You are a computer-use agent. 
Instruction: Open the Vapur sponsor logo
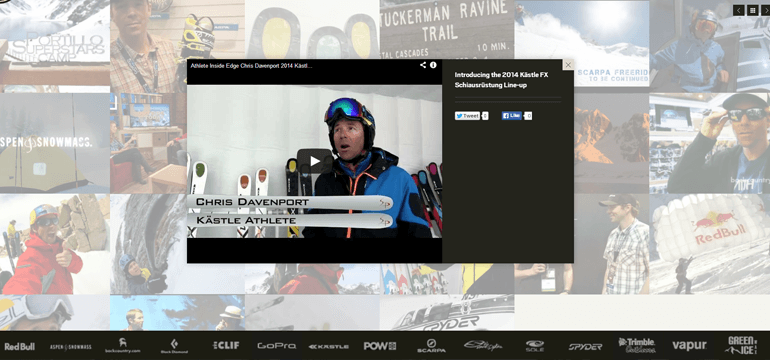pos(689,345)
